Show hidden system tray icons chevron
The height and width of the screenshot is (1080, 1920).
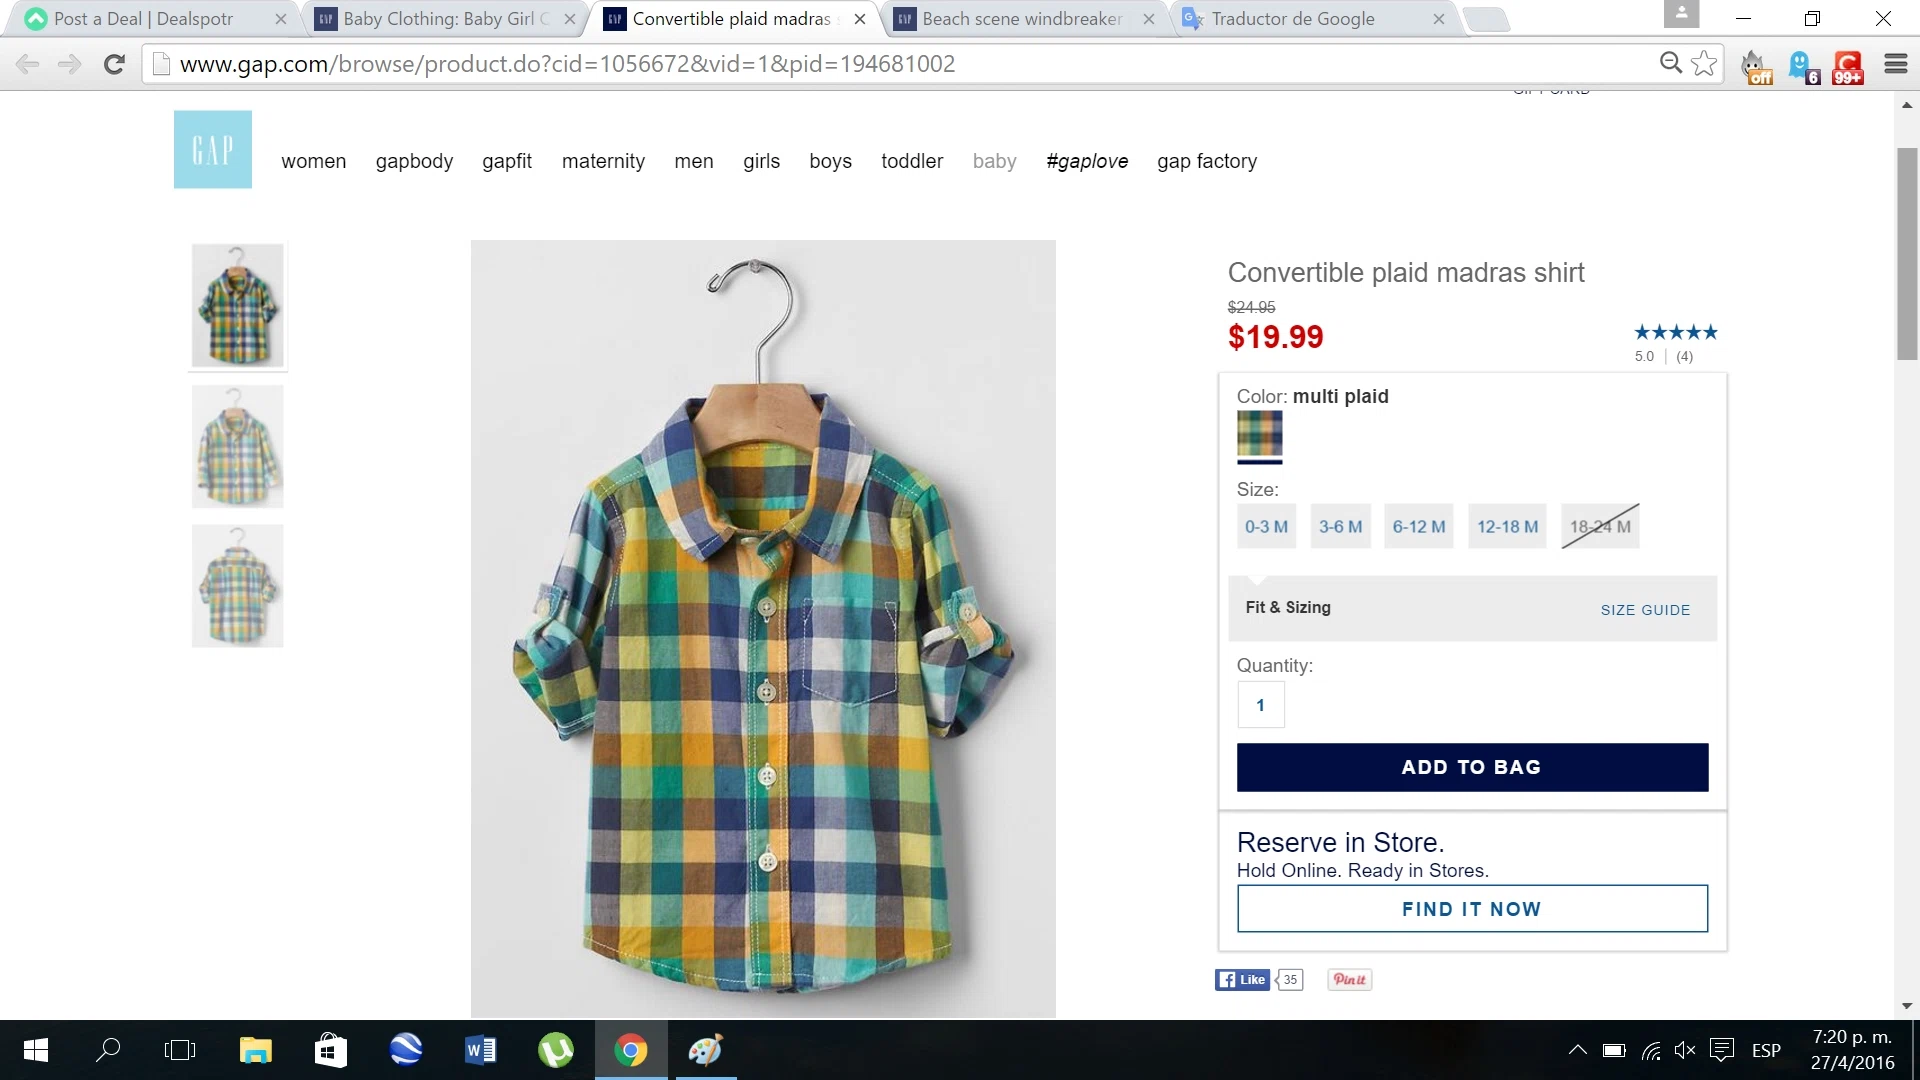point(1577,1050)
